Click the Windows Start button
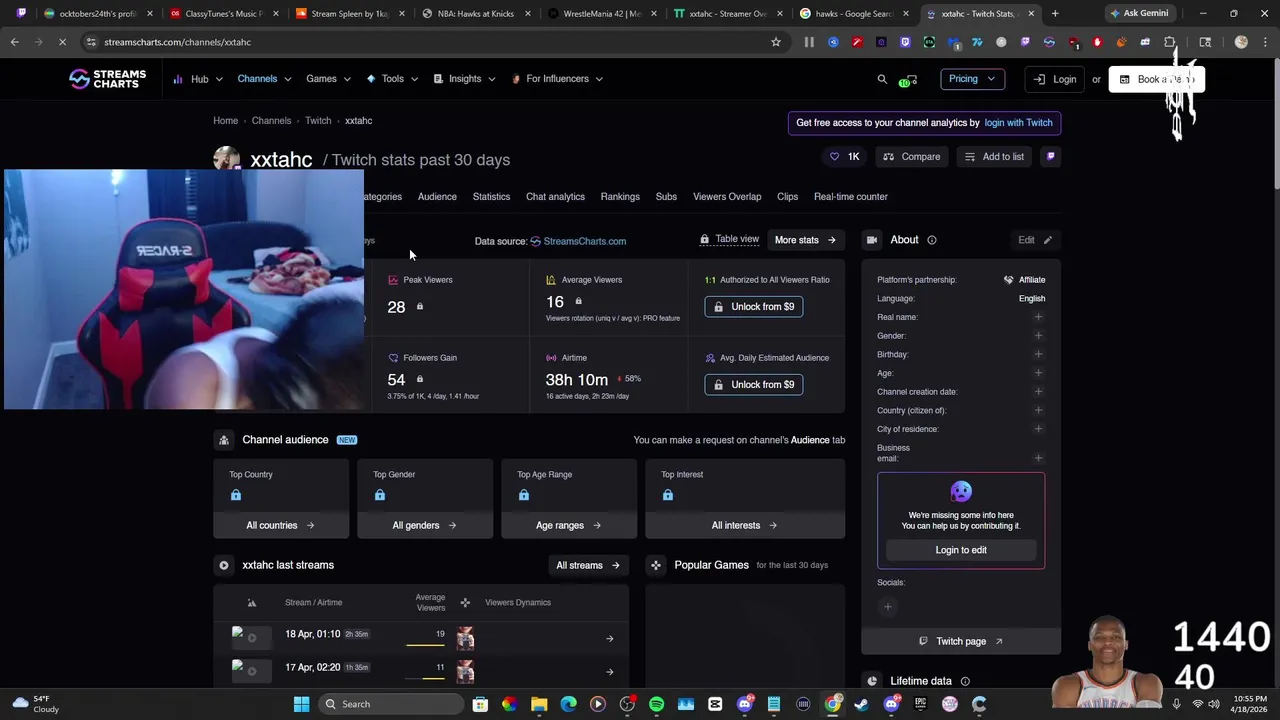Screen dimensions: 1280x720 click(301, 704)
